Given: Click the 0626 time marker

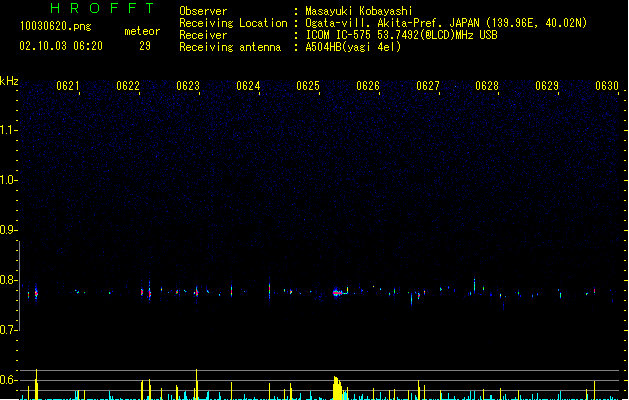Looking at the screenshot, I should 368,86.
